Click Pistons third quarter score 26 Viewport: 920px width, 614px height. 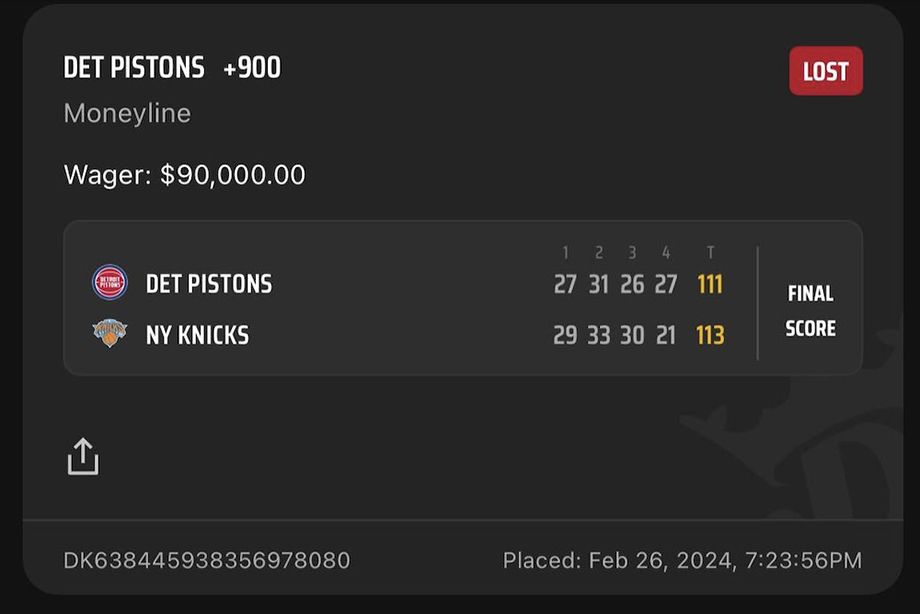632,284
